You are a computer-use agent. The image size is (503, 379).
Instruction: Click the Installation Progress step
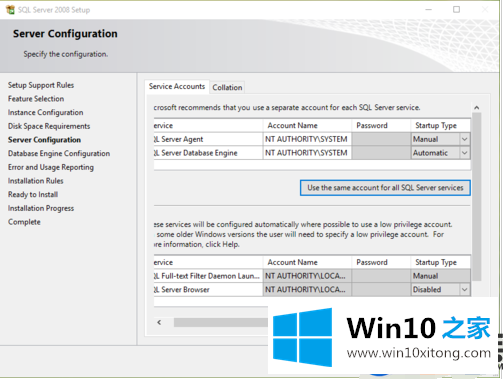click(41, 208)
